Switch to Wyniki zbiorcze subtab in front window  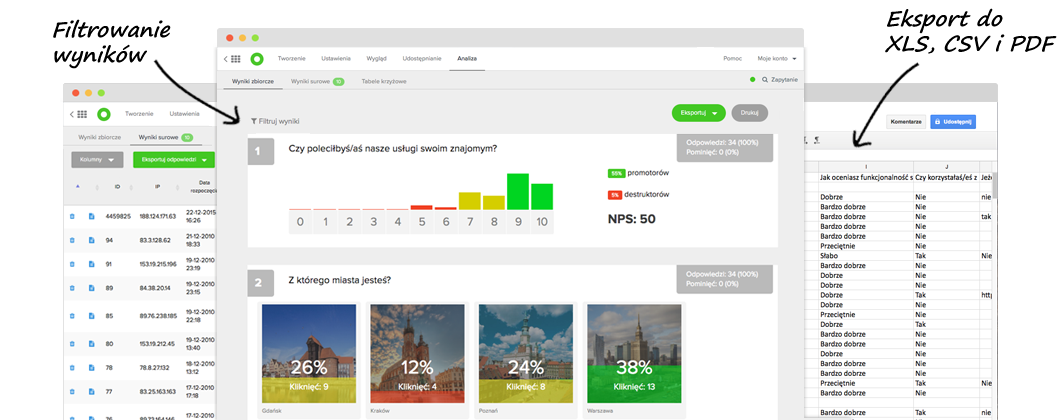(x=253, y=81)
